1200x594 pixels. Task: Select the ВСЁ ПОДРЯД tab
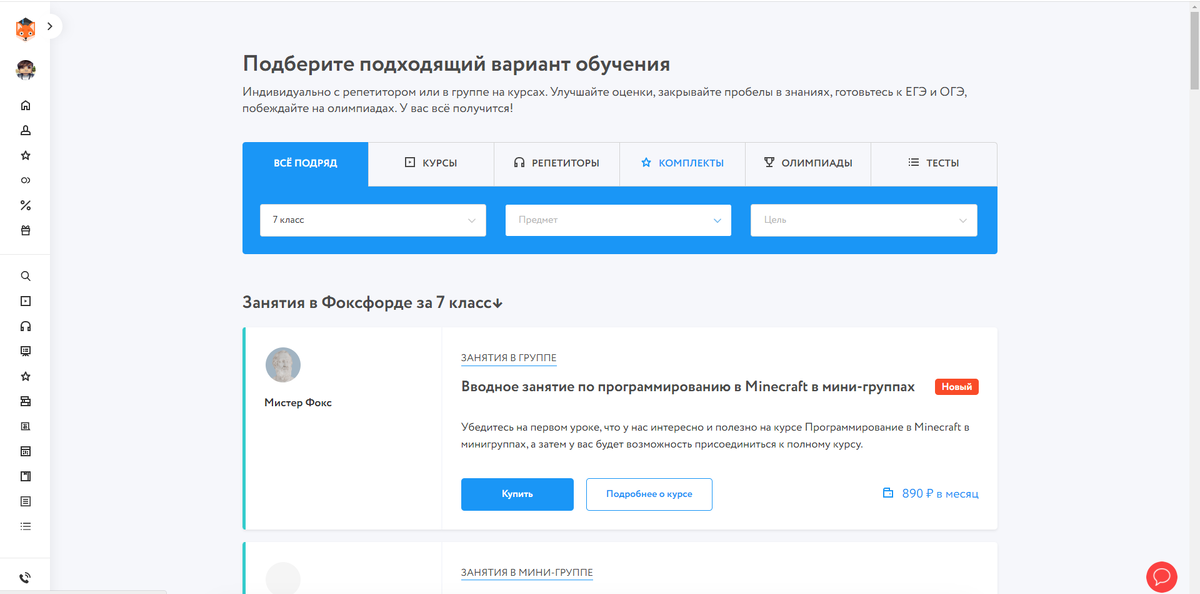305,164
